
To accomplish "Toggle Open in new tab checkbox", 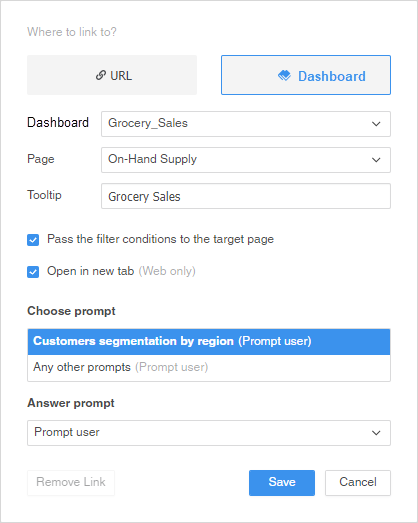I will click(x=33, y=272).
